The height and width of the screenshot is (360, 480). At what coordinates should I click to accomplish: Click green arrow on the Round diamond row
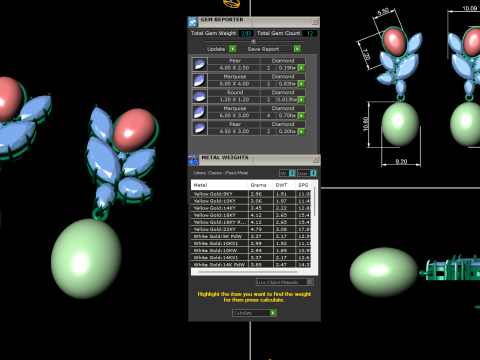coord(301,100)
